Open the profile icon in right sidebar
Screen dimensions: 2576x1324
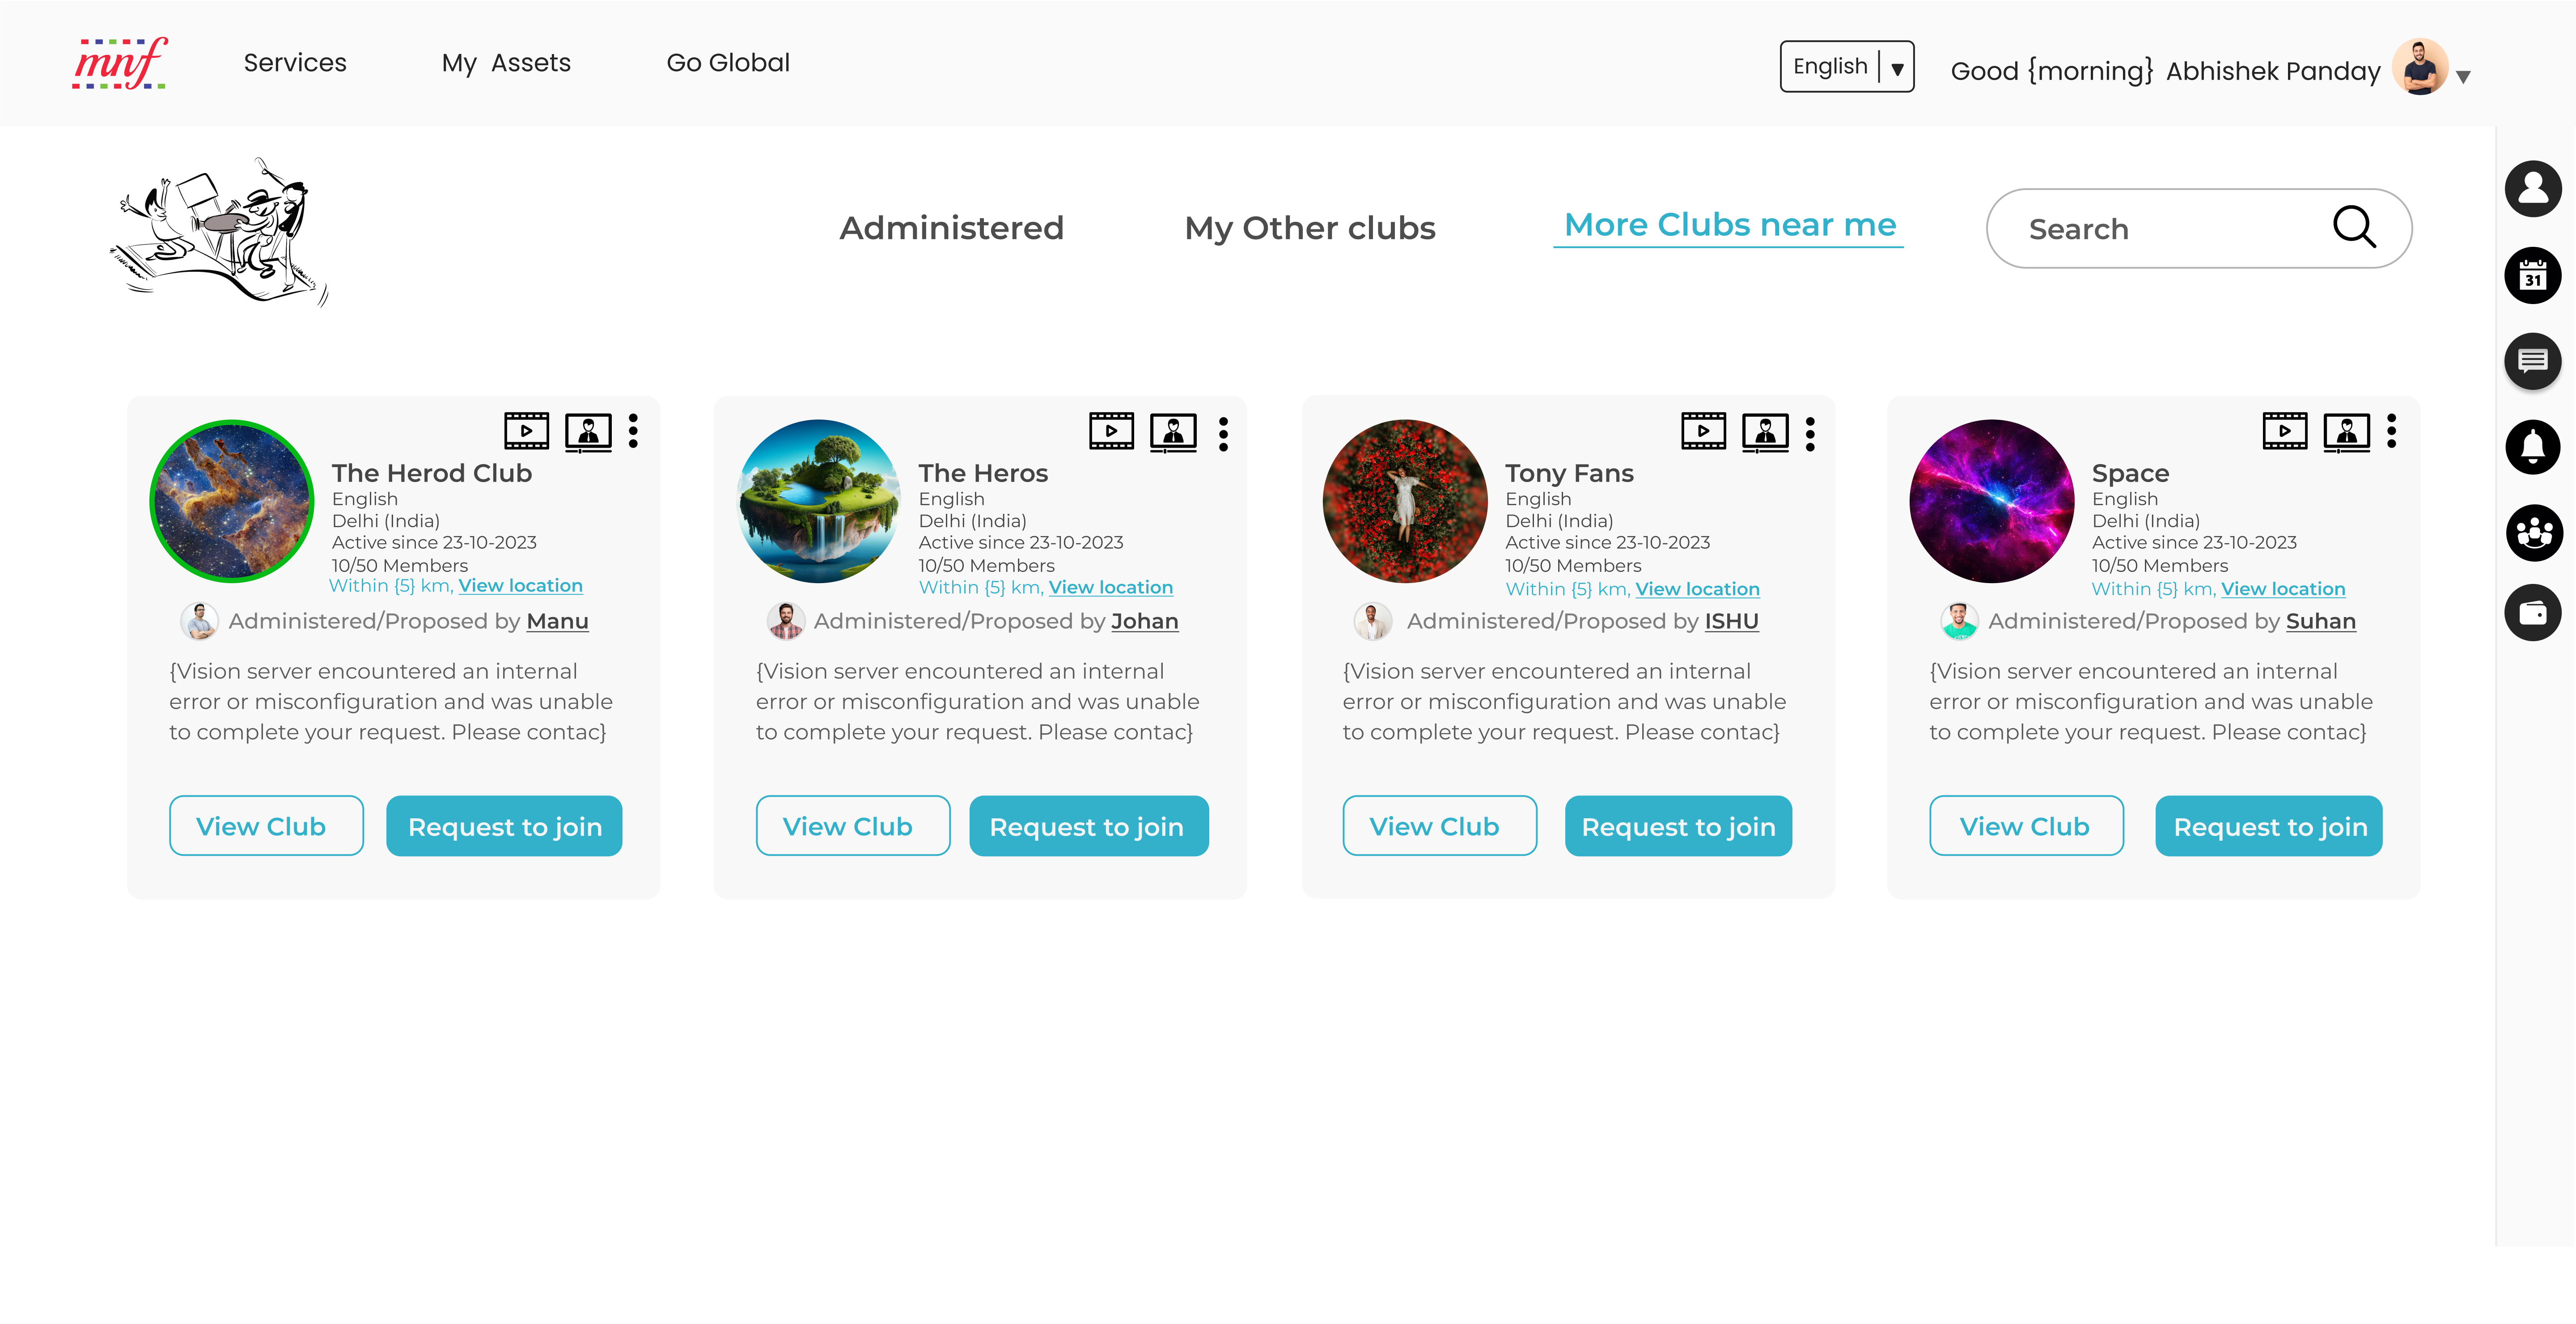point(2532,188)
